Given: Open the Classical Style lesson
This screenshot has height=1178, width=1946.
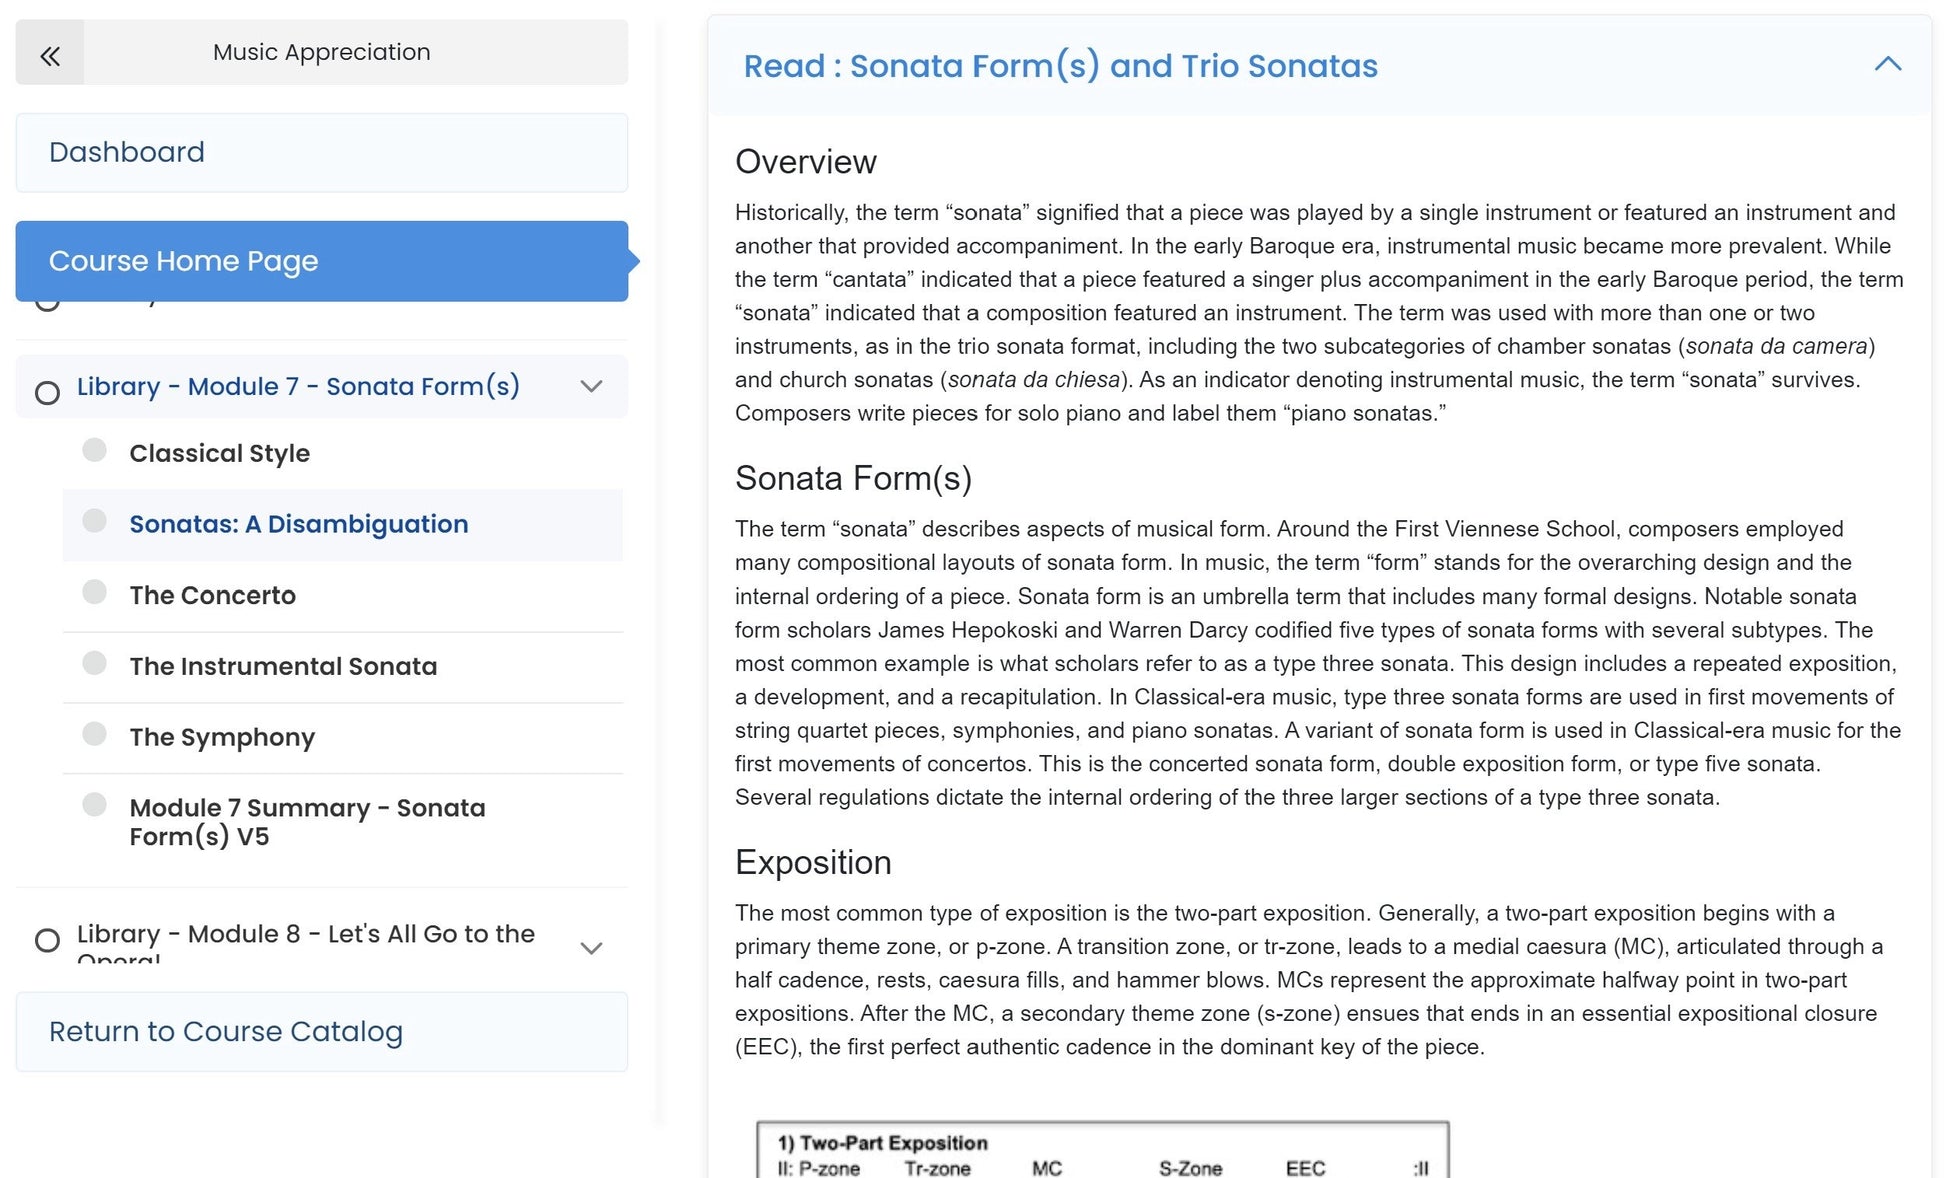Looking at the screenshot, I should [219, 454].
